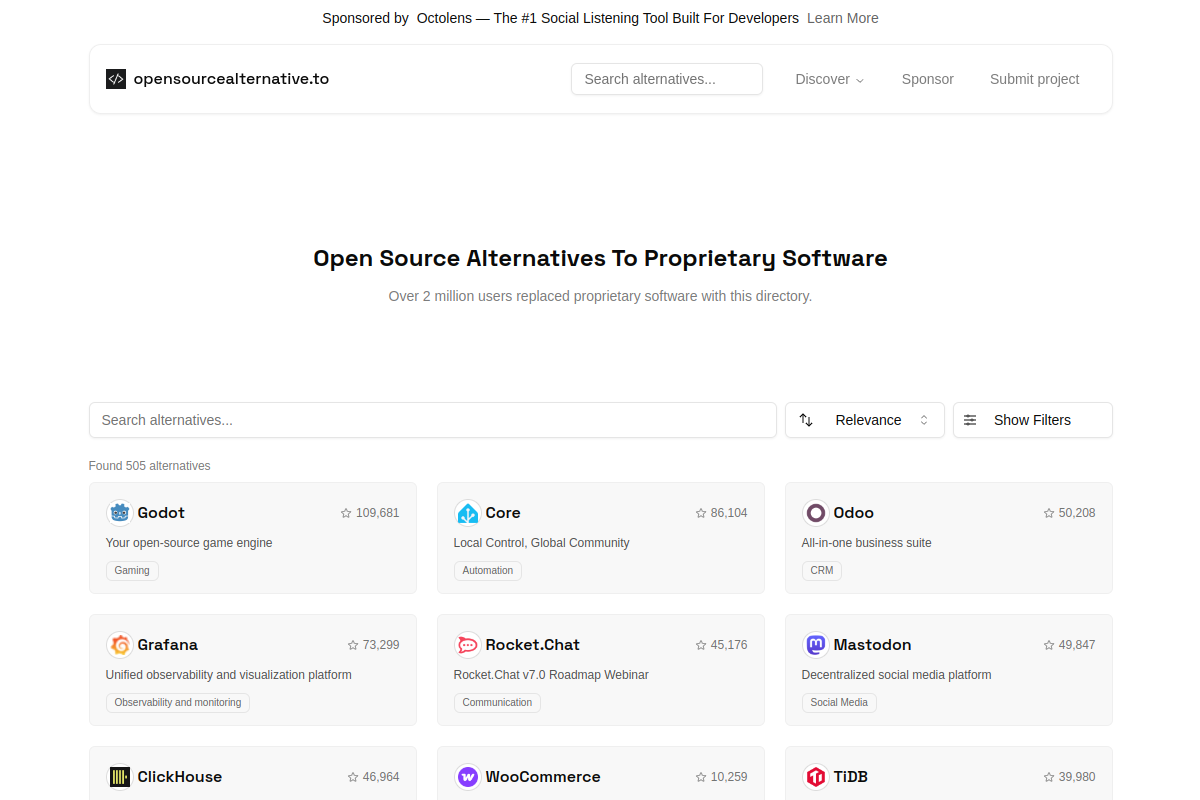This screenshot has height=800, width=1200.
Task: Click the star icon beside 10,259
Action: [x=701, y=777]
